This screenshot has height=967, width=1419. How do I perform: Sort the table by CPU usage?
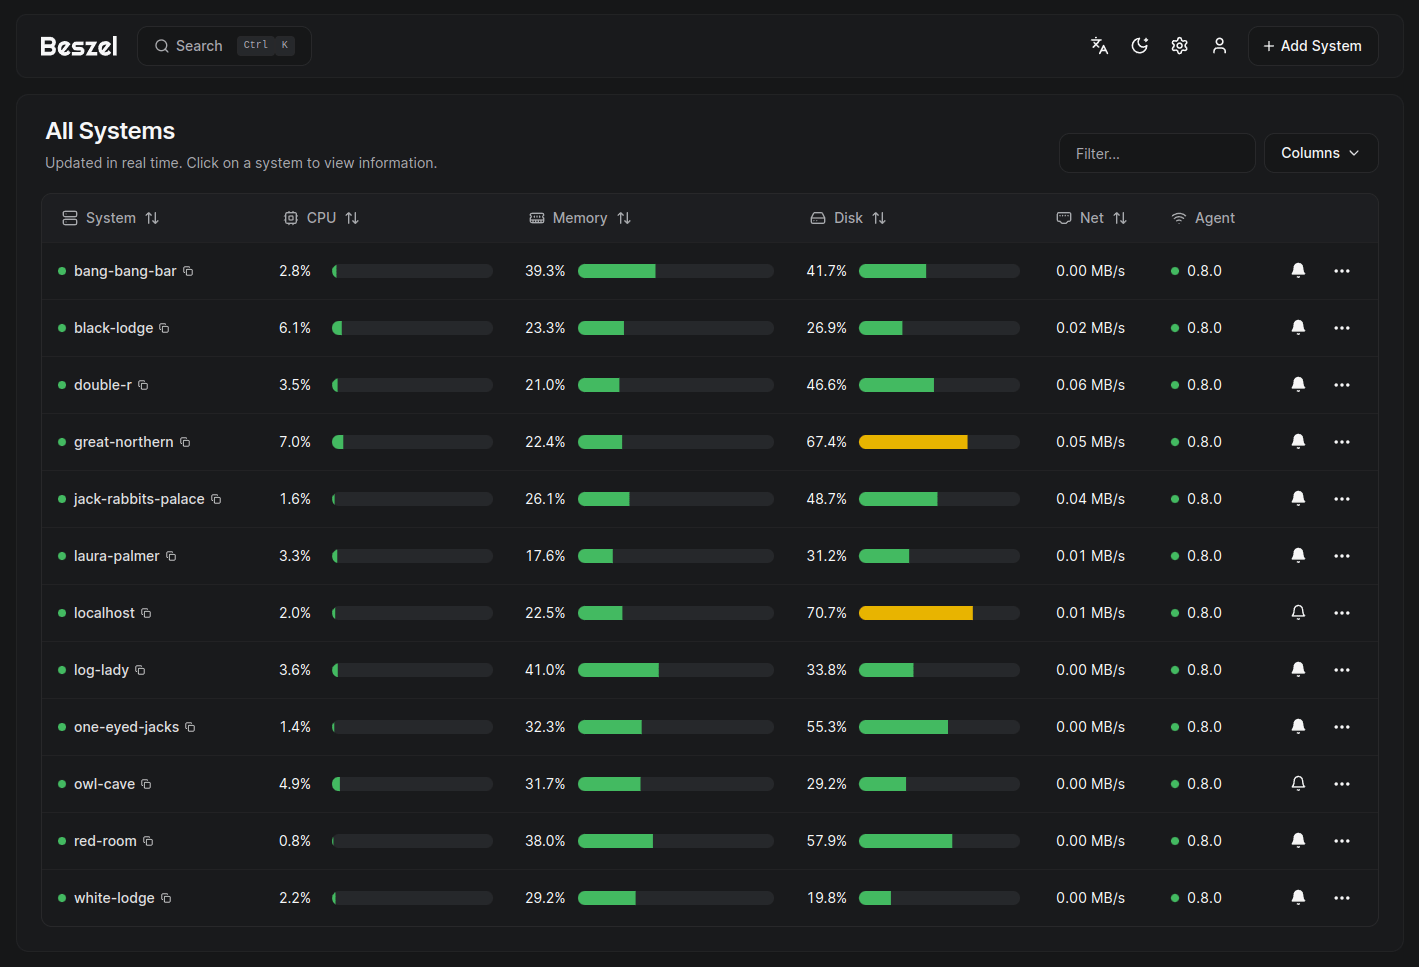pos(332,217)
